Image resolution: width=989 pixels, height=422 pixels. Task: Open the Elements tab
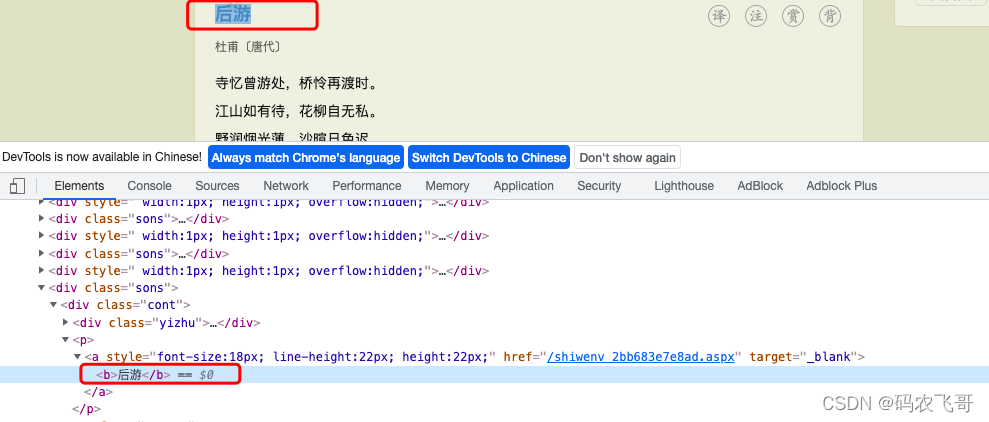pos(79,185)
